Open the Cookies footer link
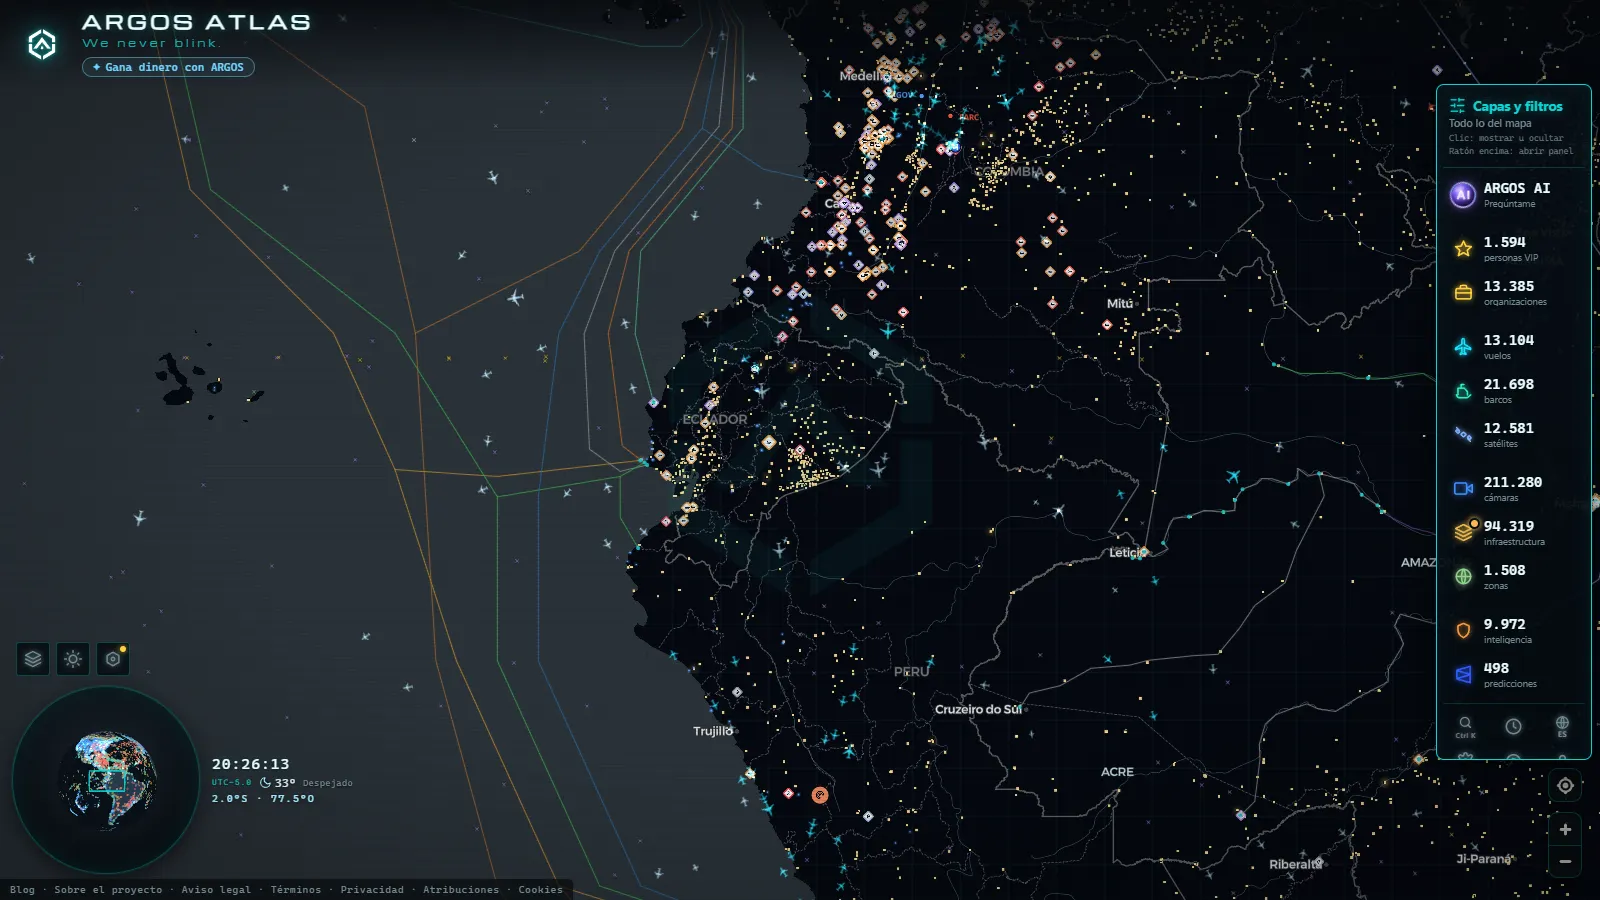The width and height of the screenshot is (1600, 900). [540, 889]
